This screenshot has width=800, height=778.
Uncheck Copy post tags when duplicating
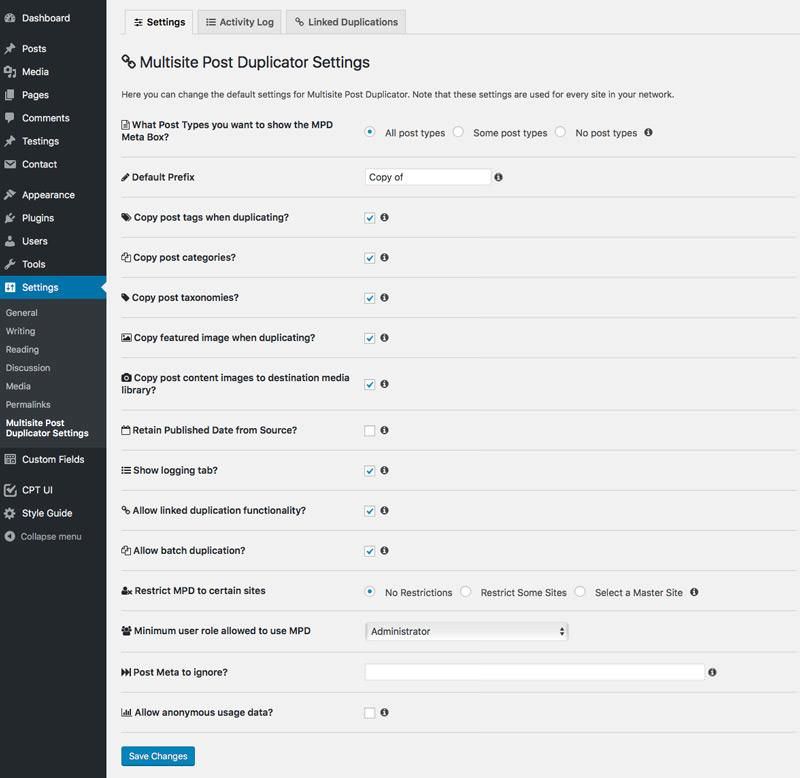[x=369, y=218]
